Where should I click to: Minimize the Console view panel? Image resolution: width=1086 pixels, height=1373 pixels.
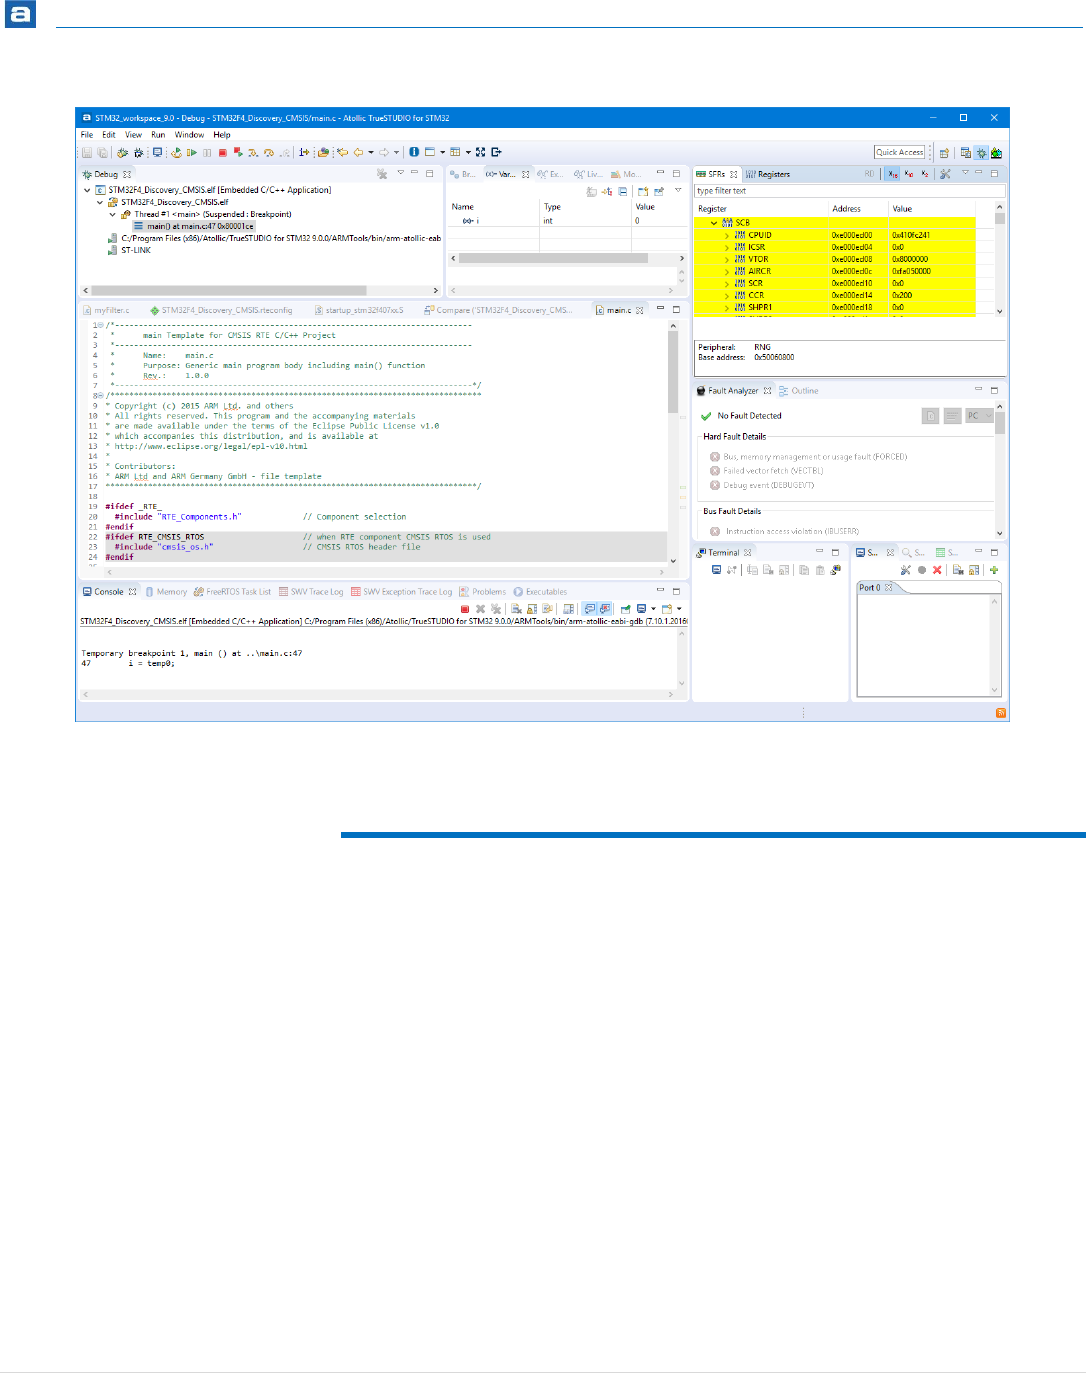point(660,591)
